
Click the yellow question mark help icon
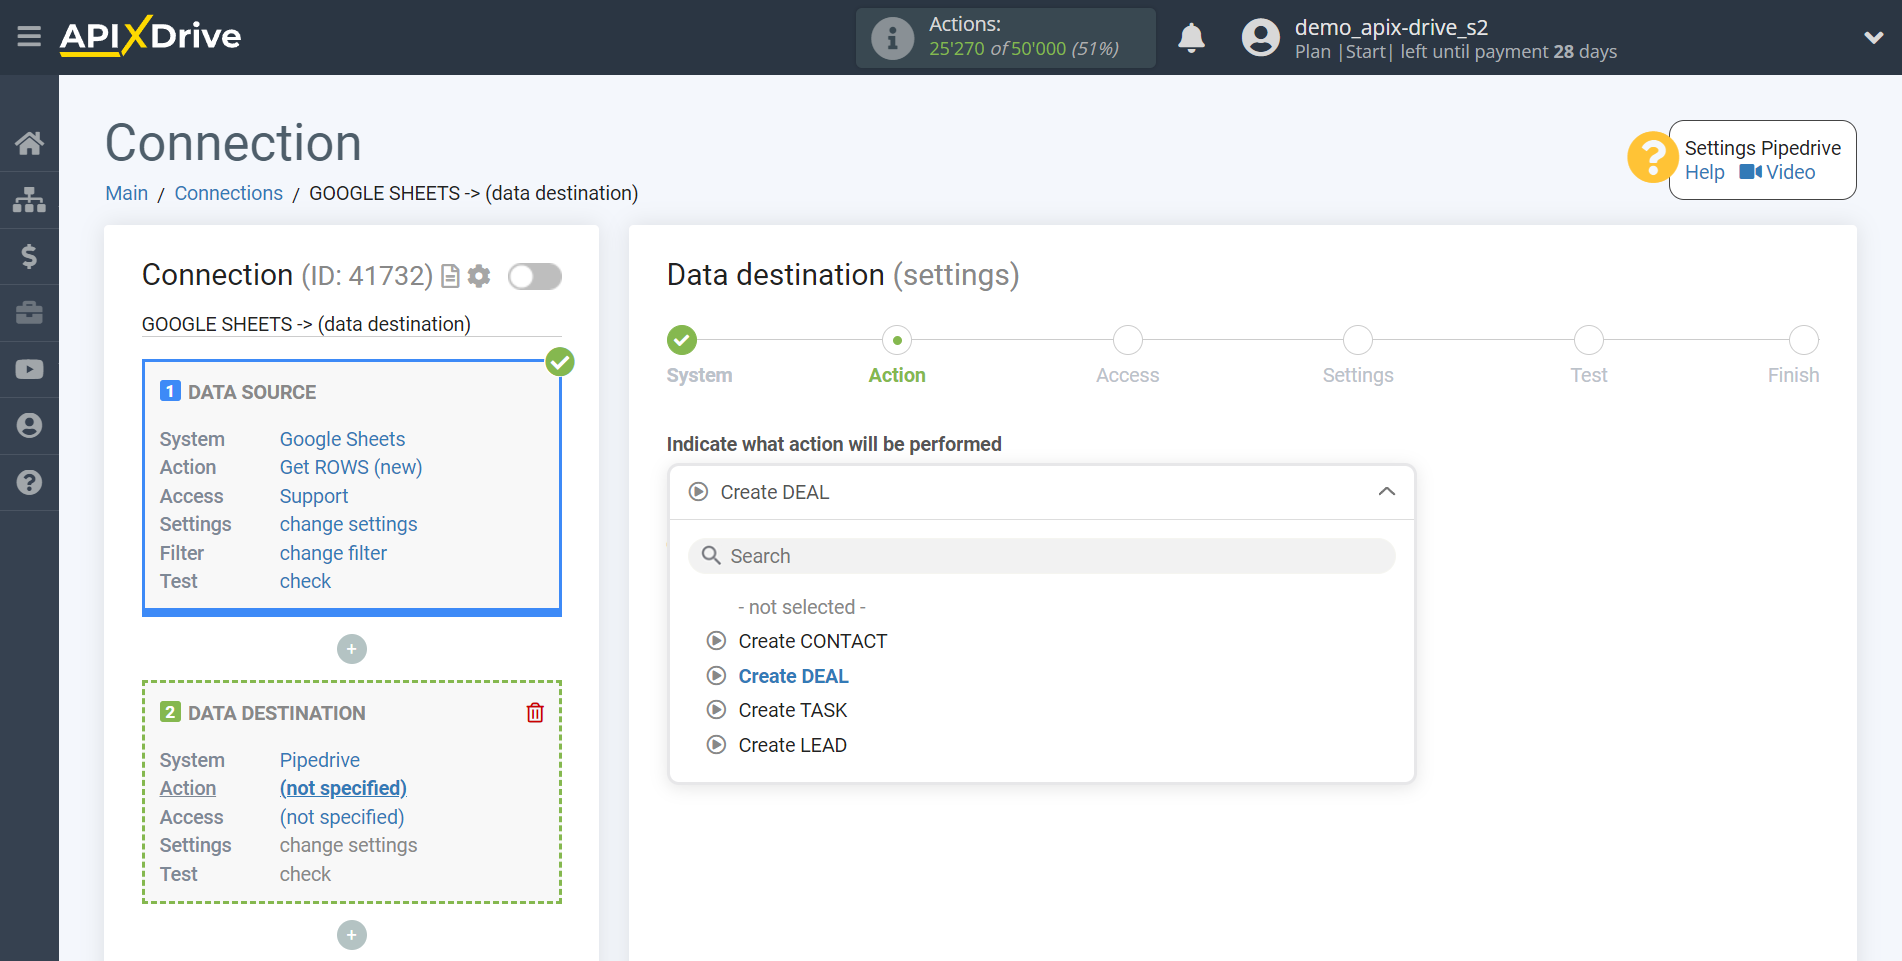point(1652,158)
